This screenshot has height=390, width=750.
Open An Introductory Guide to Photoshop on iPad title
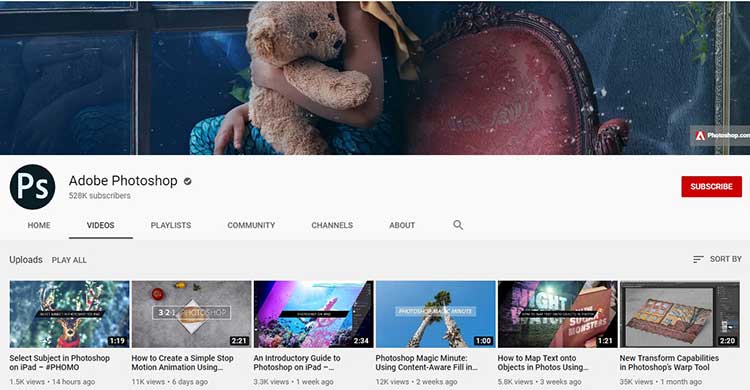297,363
